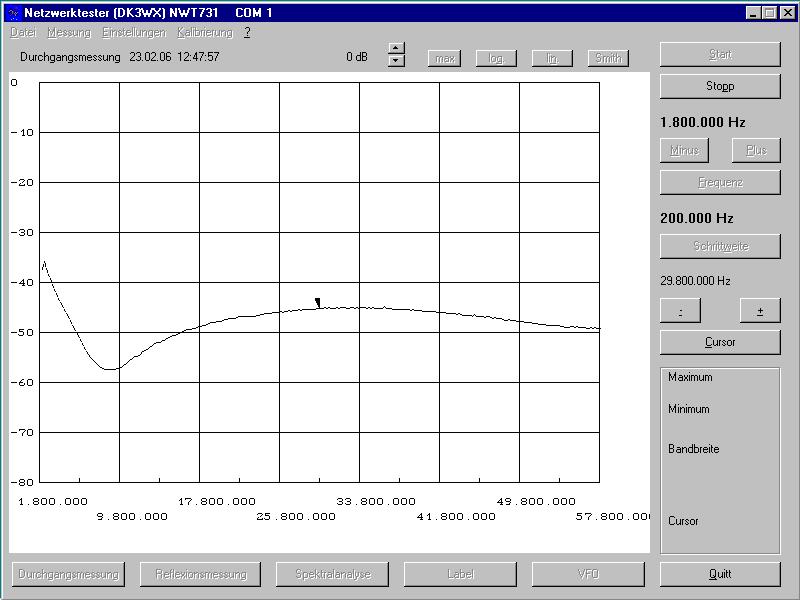
Task: Move cursor with the plus-minus (±) button
Action: pos(760,311)
